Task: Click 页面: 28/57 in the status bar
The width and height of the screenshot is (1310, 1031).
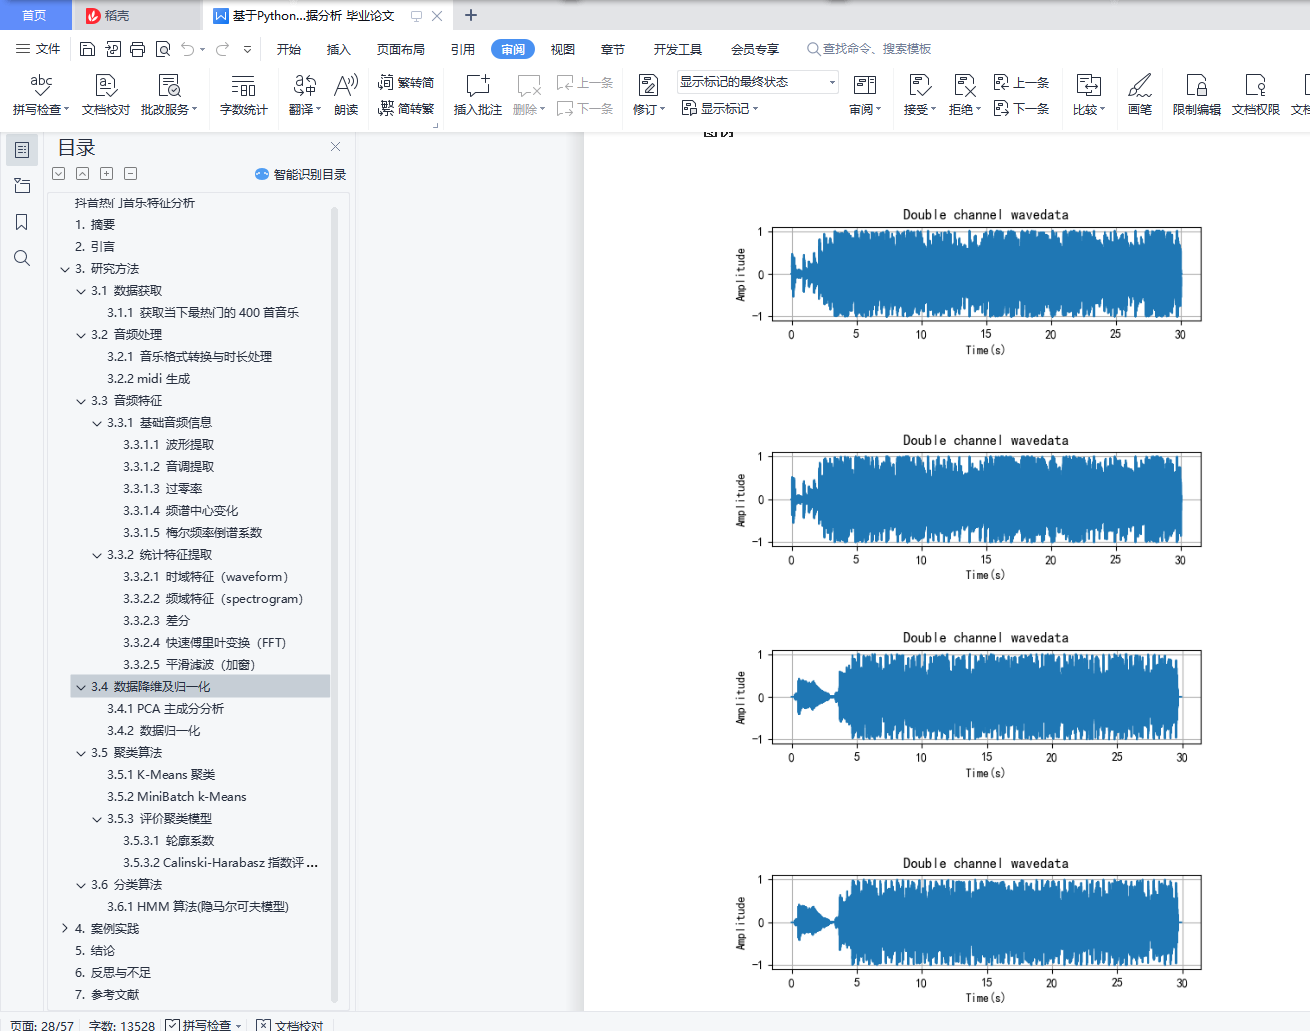Action: (42, 1025)
